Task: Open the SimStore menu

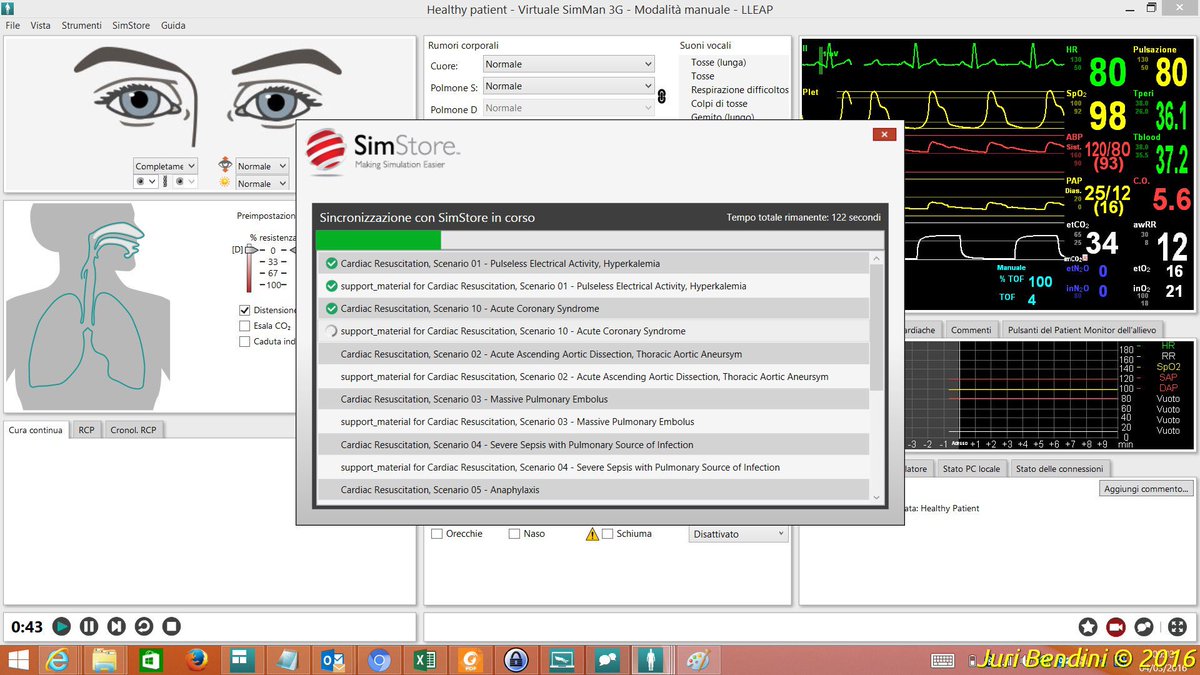Action: (x=131, y=25)
